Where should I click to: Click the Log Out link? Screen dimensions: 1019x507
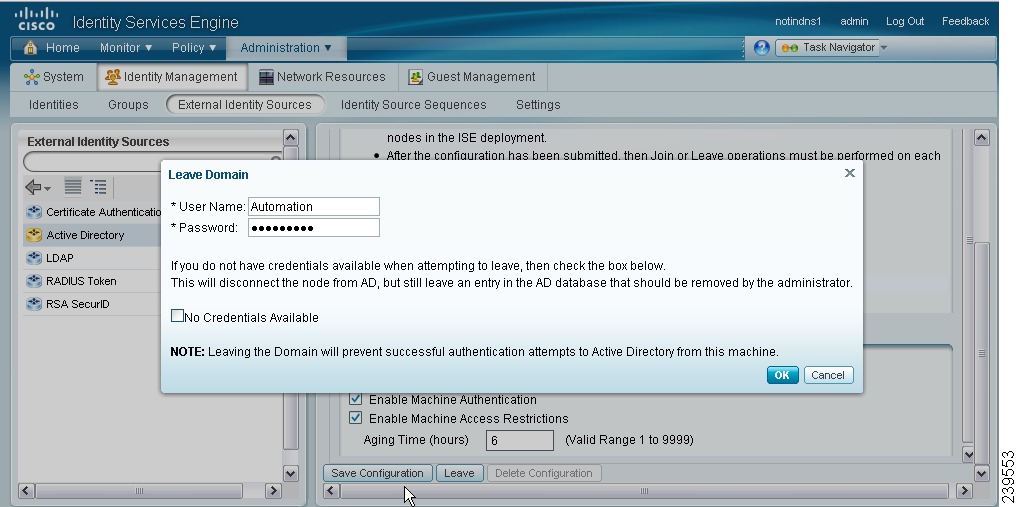(x=905, y=21)
